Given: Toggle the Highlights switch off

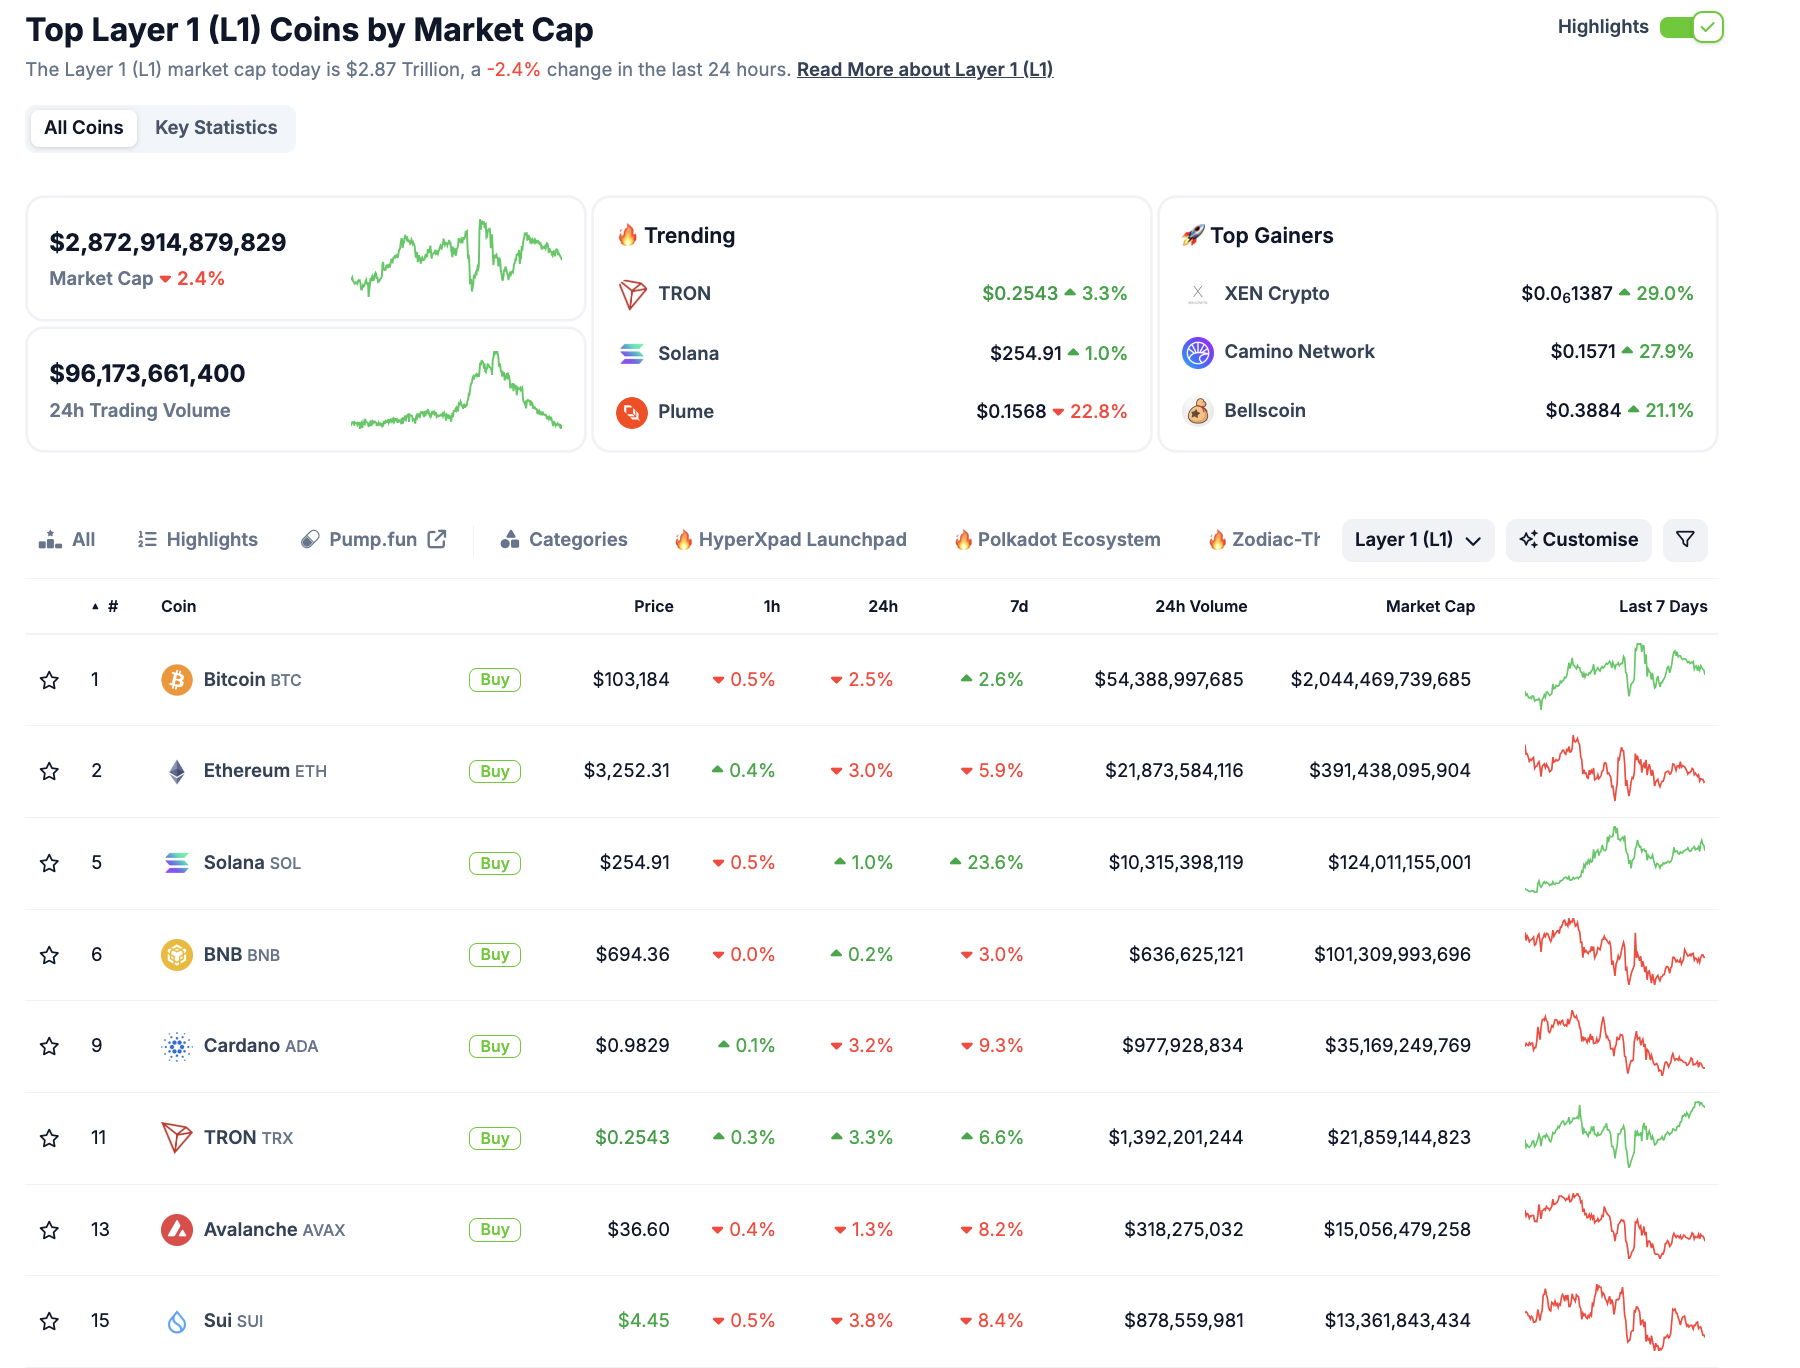Looking at the screenshot, I should click(1691, 27).
